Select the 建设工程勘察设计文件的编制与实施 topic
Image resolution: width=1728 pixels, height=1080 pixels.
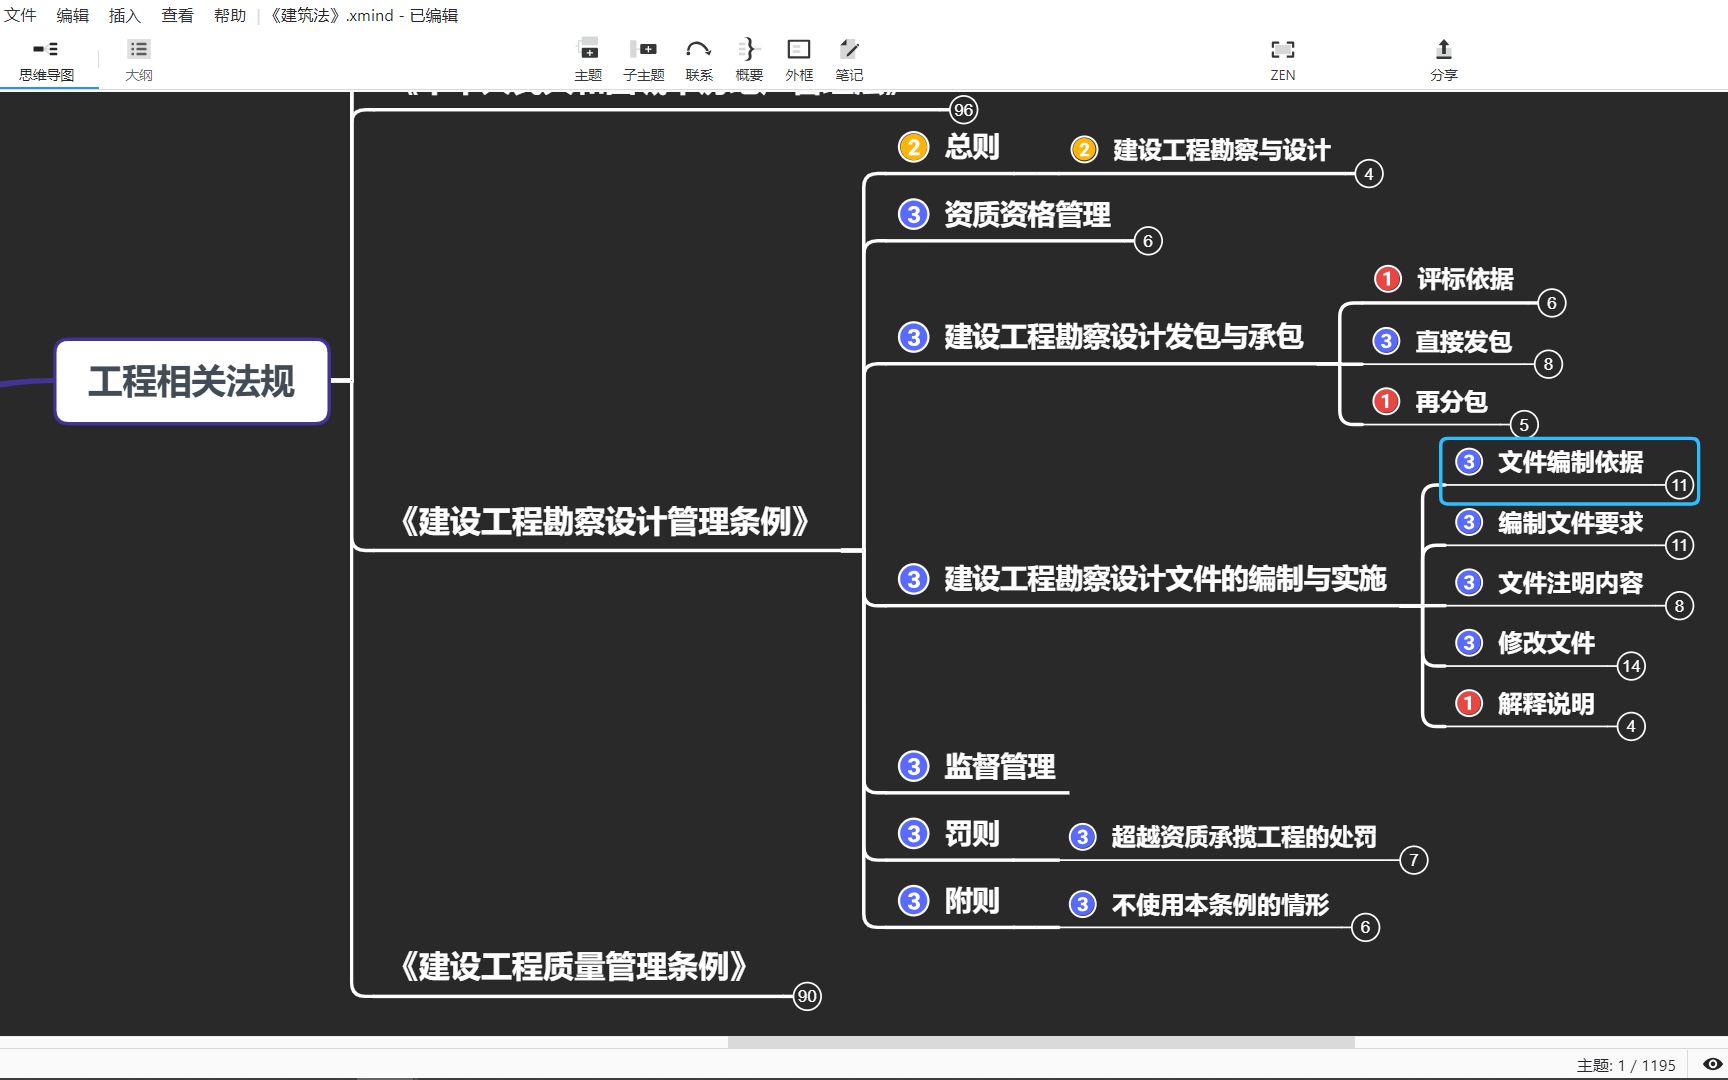point(1165,579)
